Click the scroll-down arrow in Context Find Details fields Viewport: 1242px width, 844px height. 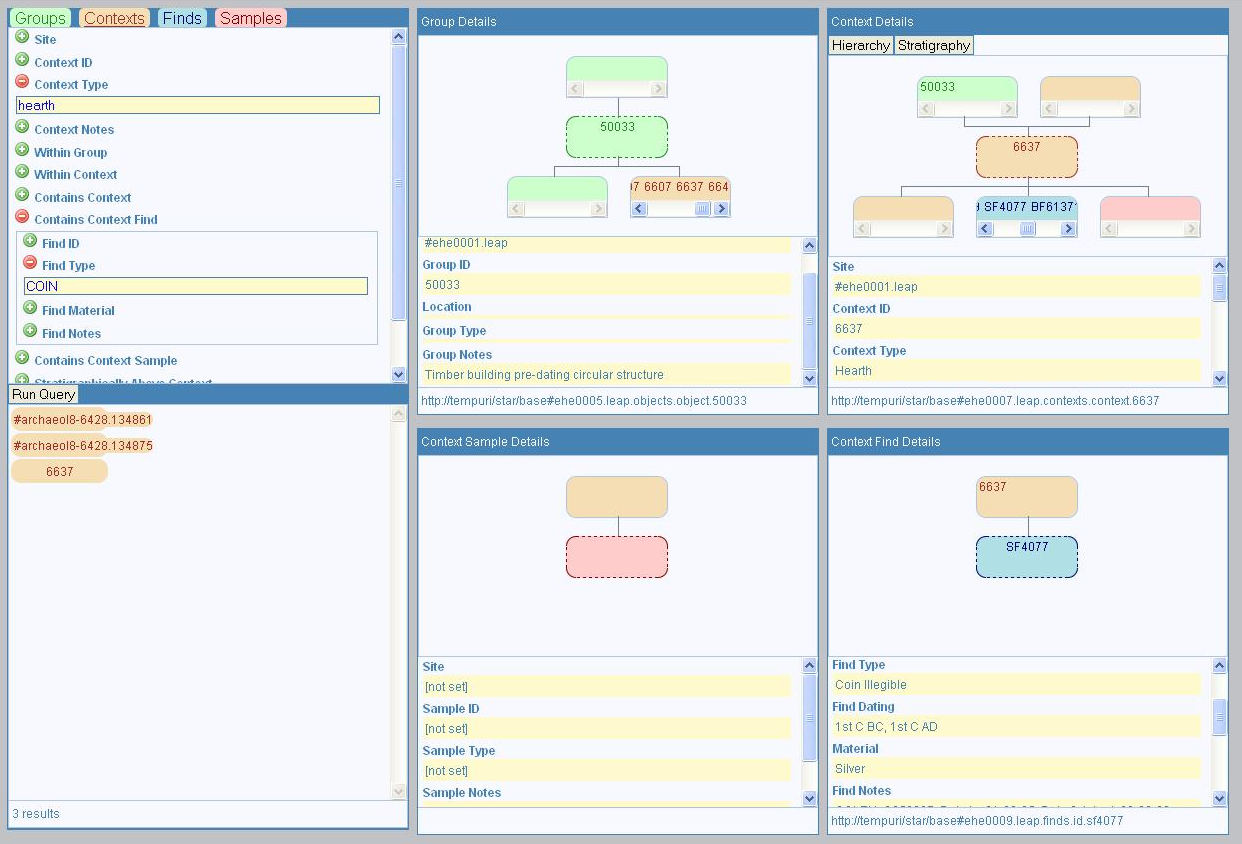tap(1219, 797)
